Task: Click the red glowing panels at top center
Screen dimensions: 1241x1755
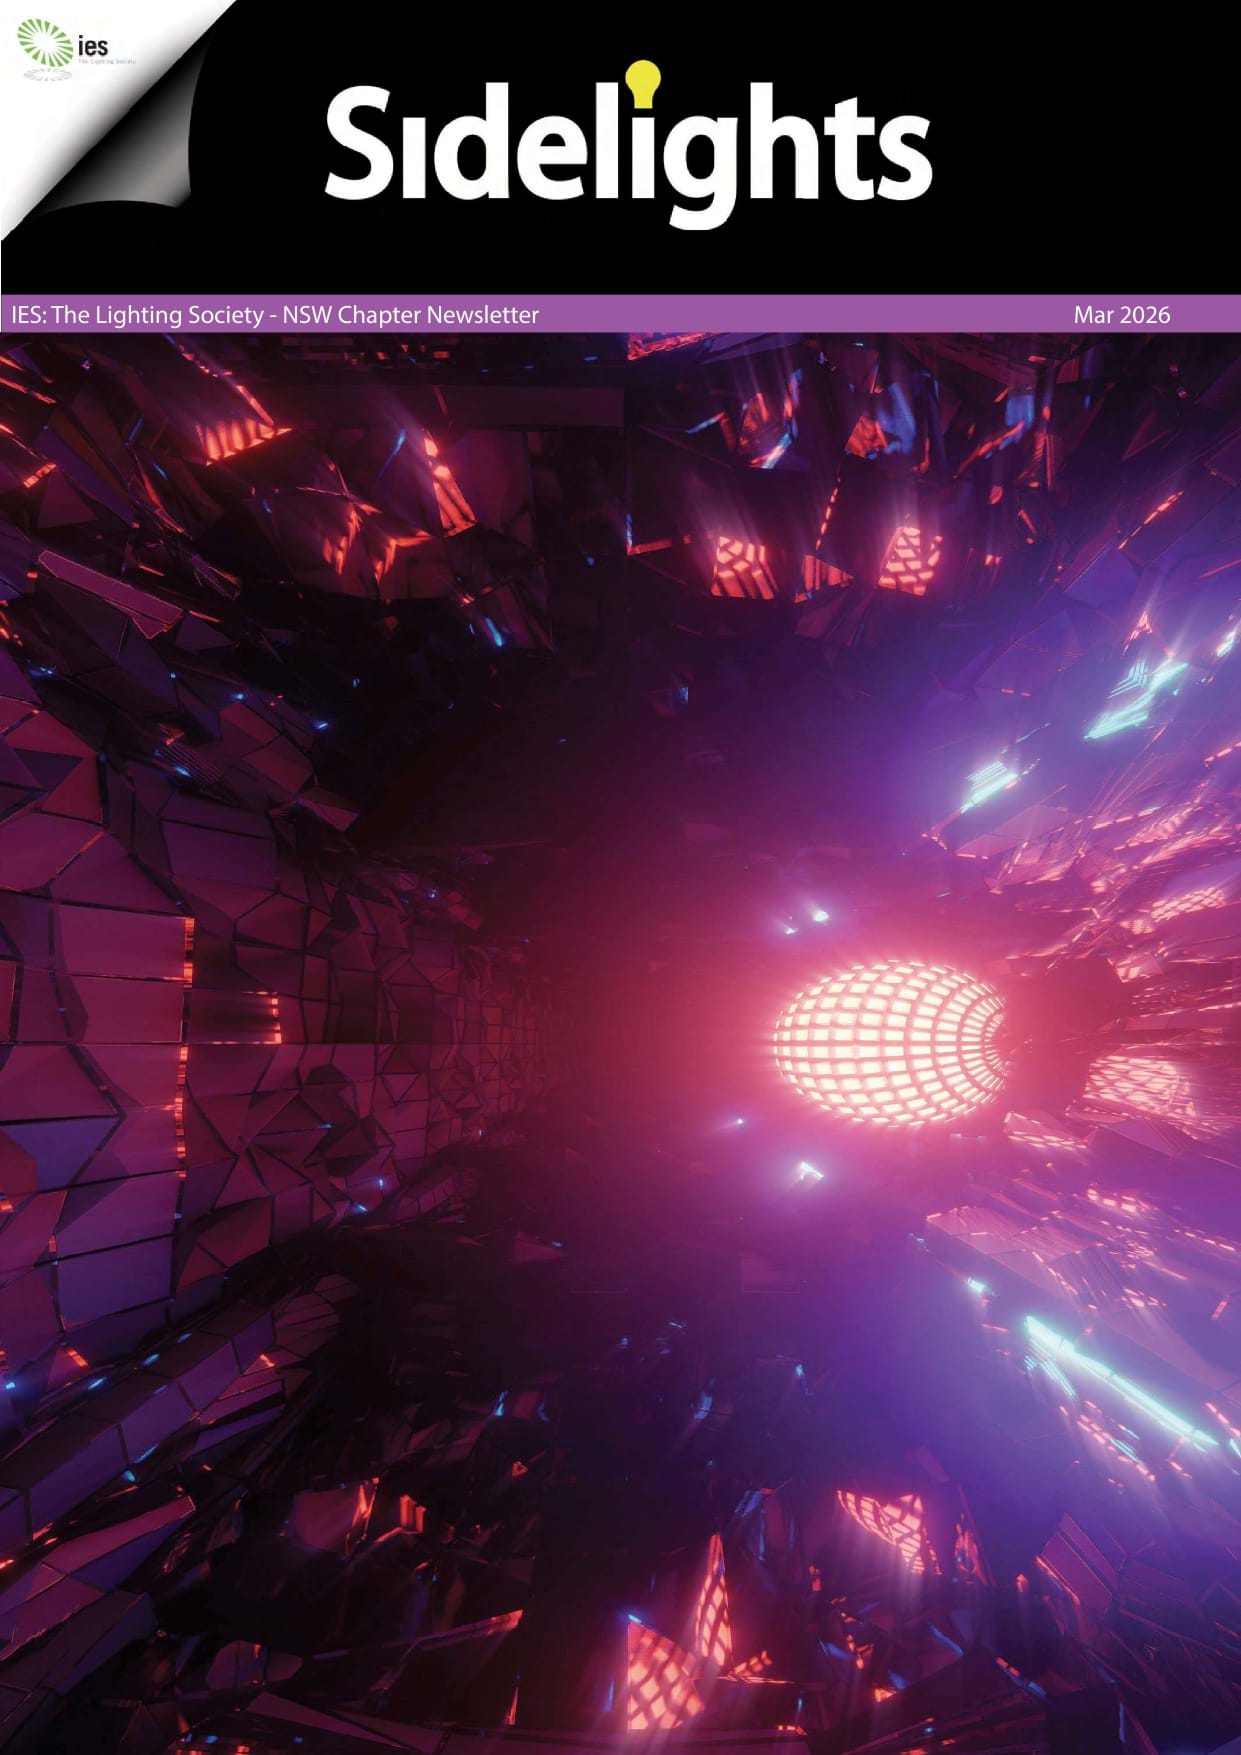Action: point(745,565)
